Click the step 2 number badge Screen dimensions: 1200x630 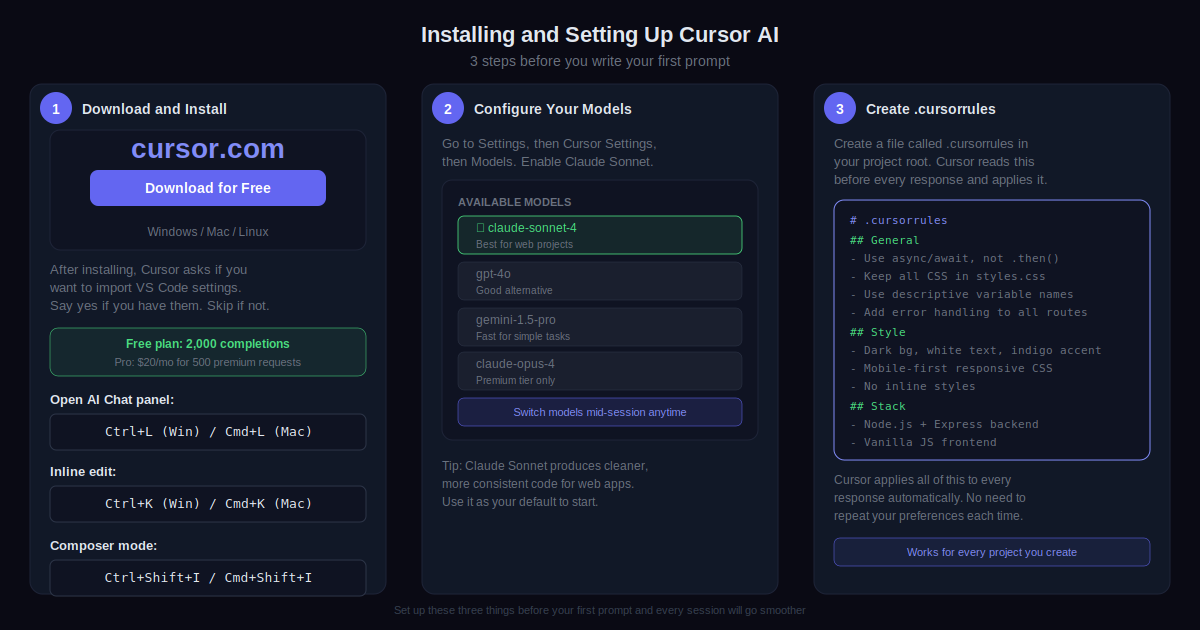[448, 108]
